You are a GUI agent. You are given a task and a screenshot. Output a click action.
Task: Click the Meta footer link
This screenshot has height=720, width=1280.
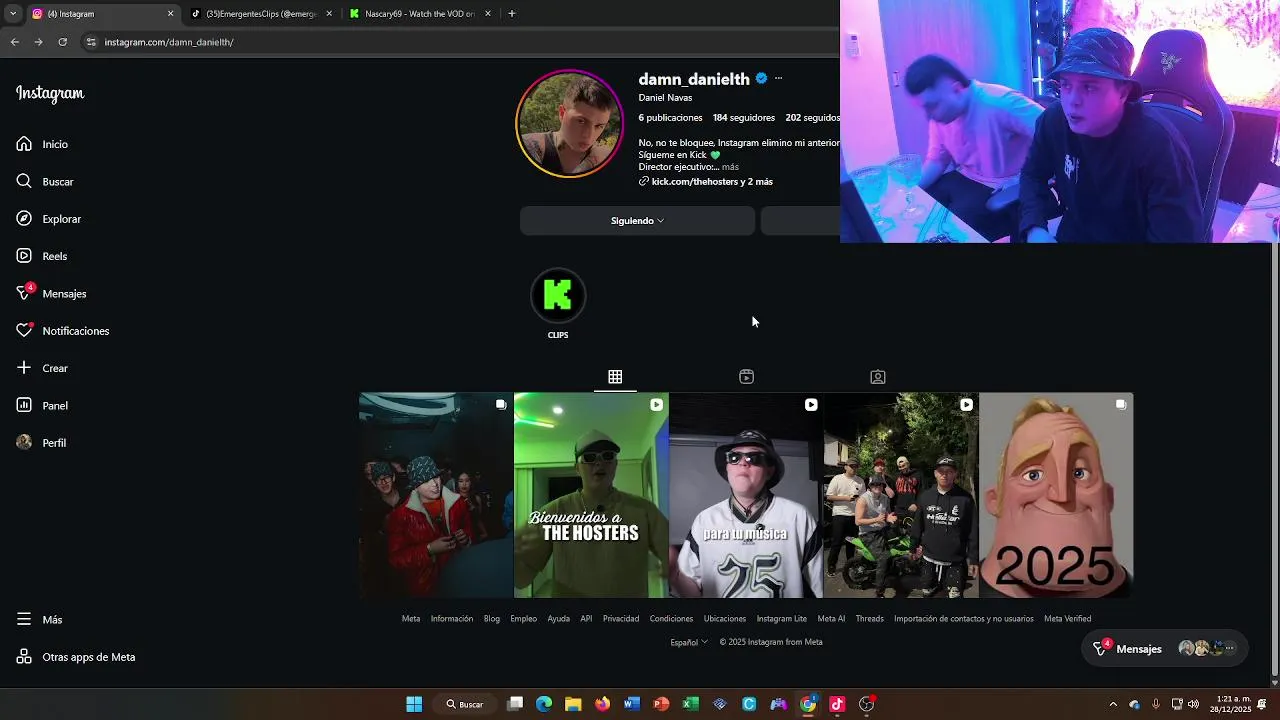pyautogui.click(x=411, y=619)
